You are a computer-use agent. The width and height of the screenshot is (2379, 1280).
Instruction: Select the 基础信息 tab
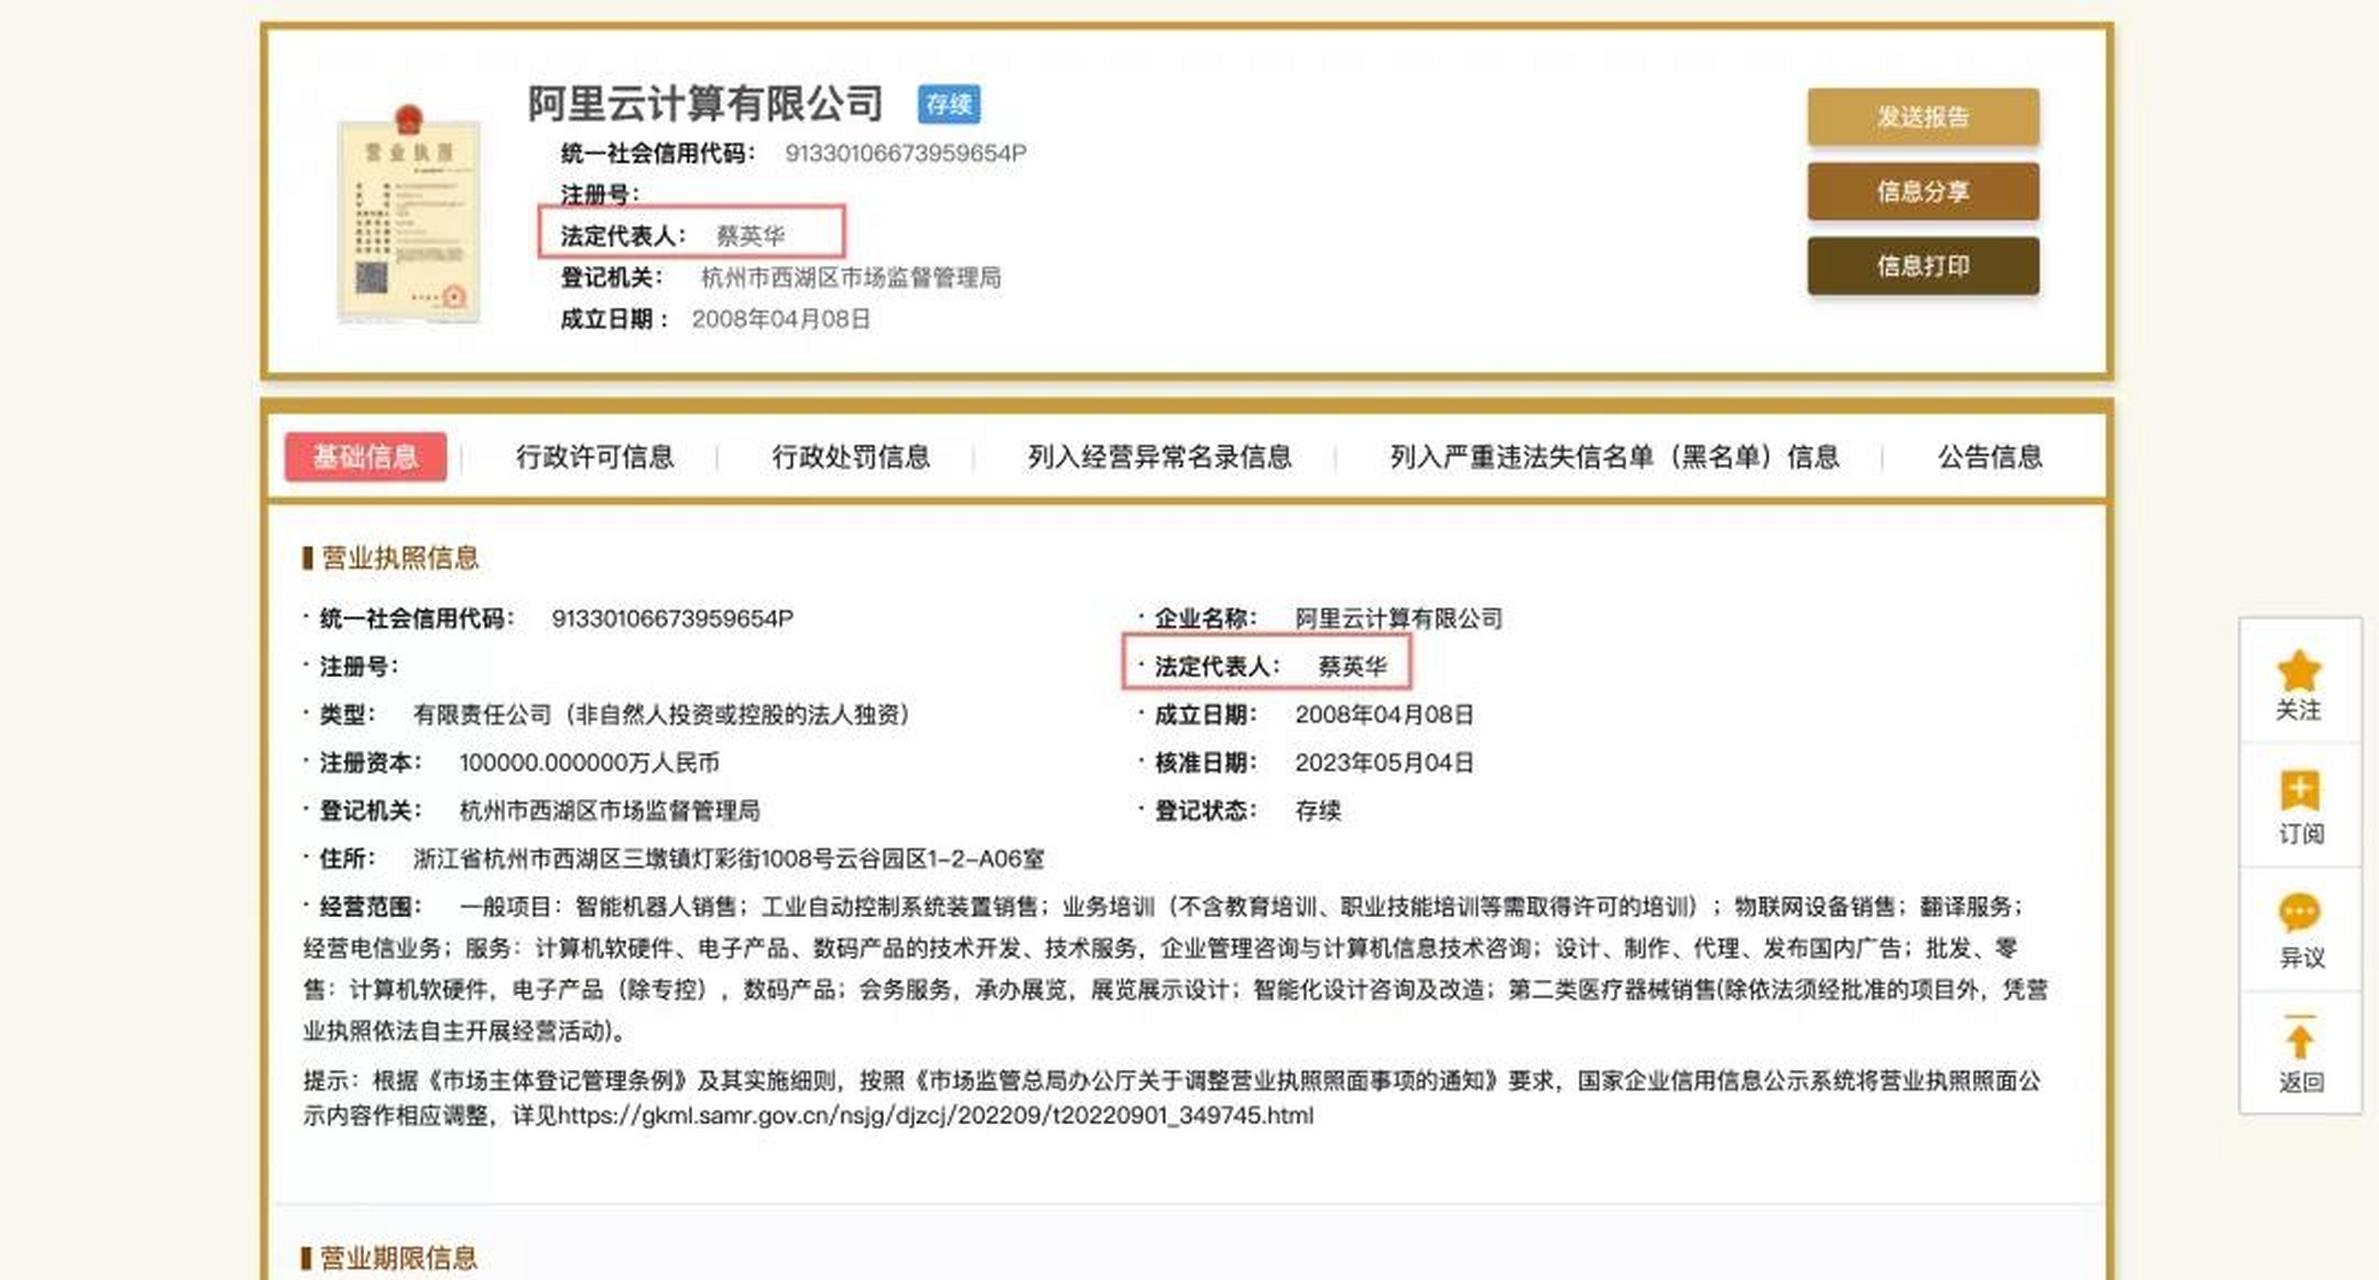tap(366, 456)
